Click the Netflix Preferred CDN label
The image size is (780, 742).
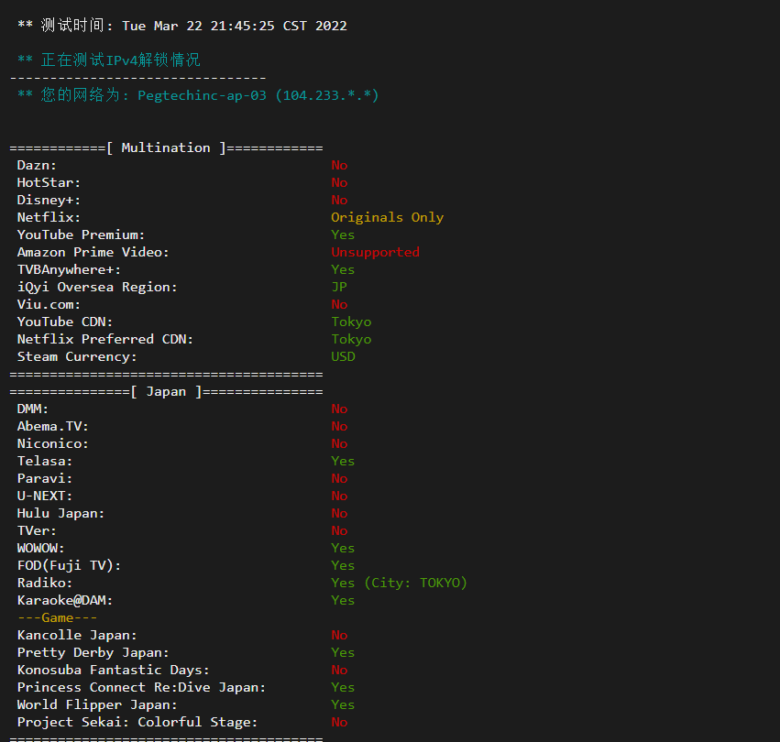point(105,339)
